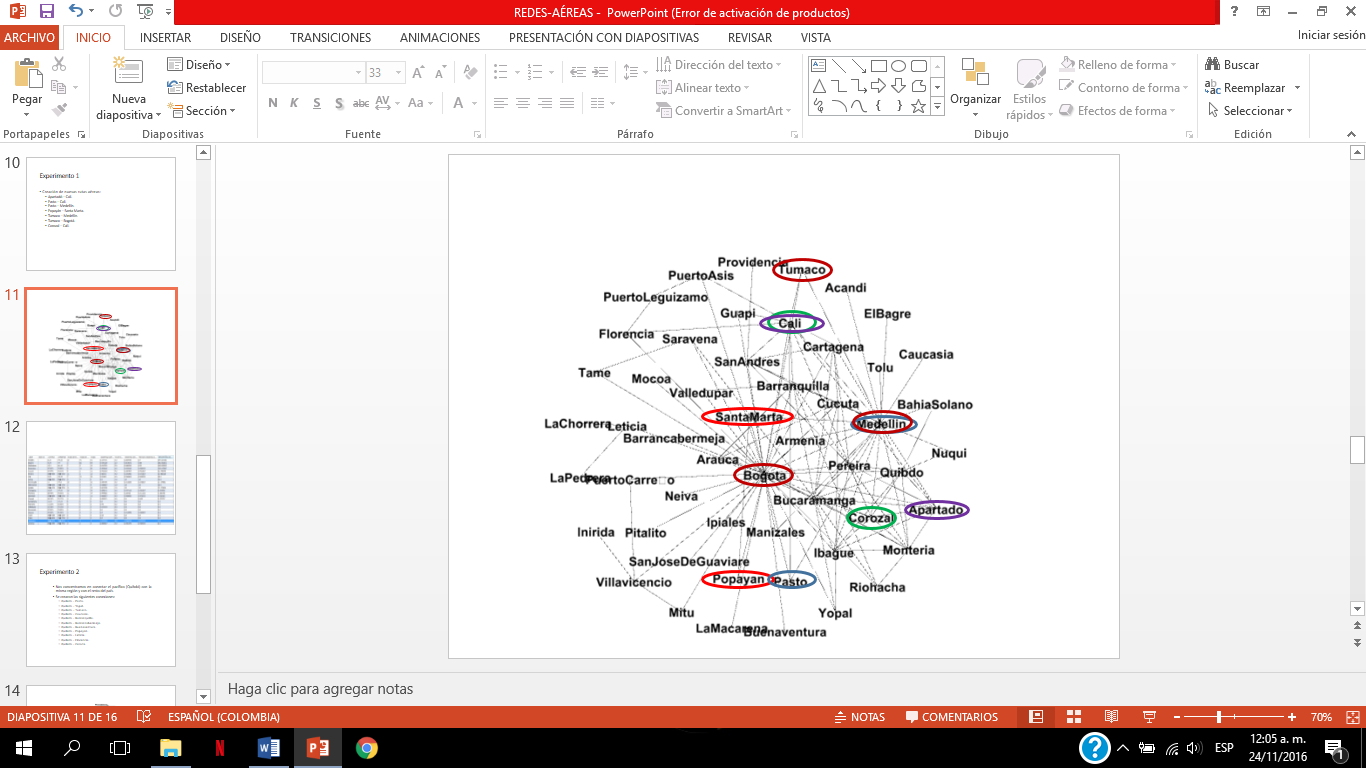Toggle Underline S formatting
This screenshot has width=1366, height=768.
pyautogui.click(x=317, y=103)
